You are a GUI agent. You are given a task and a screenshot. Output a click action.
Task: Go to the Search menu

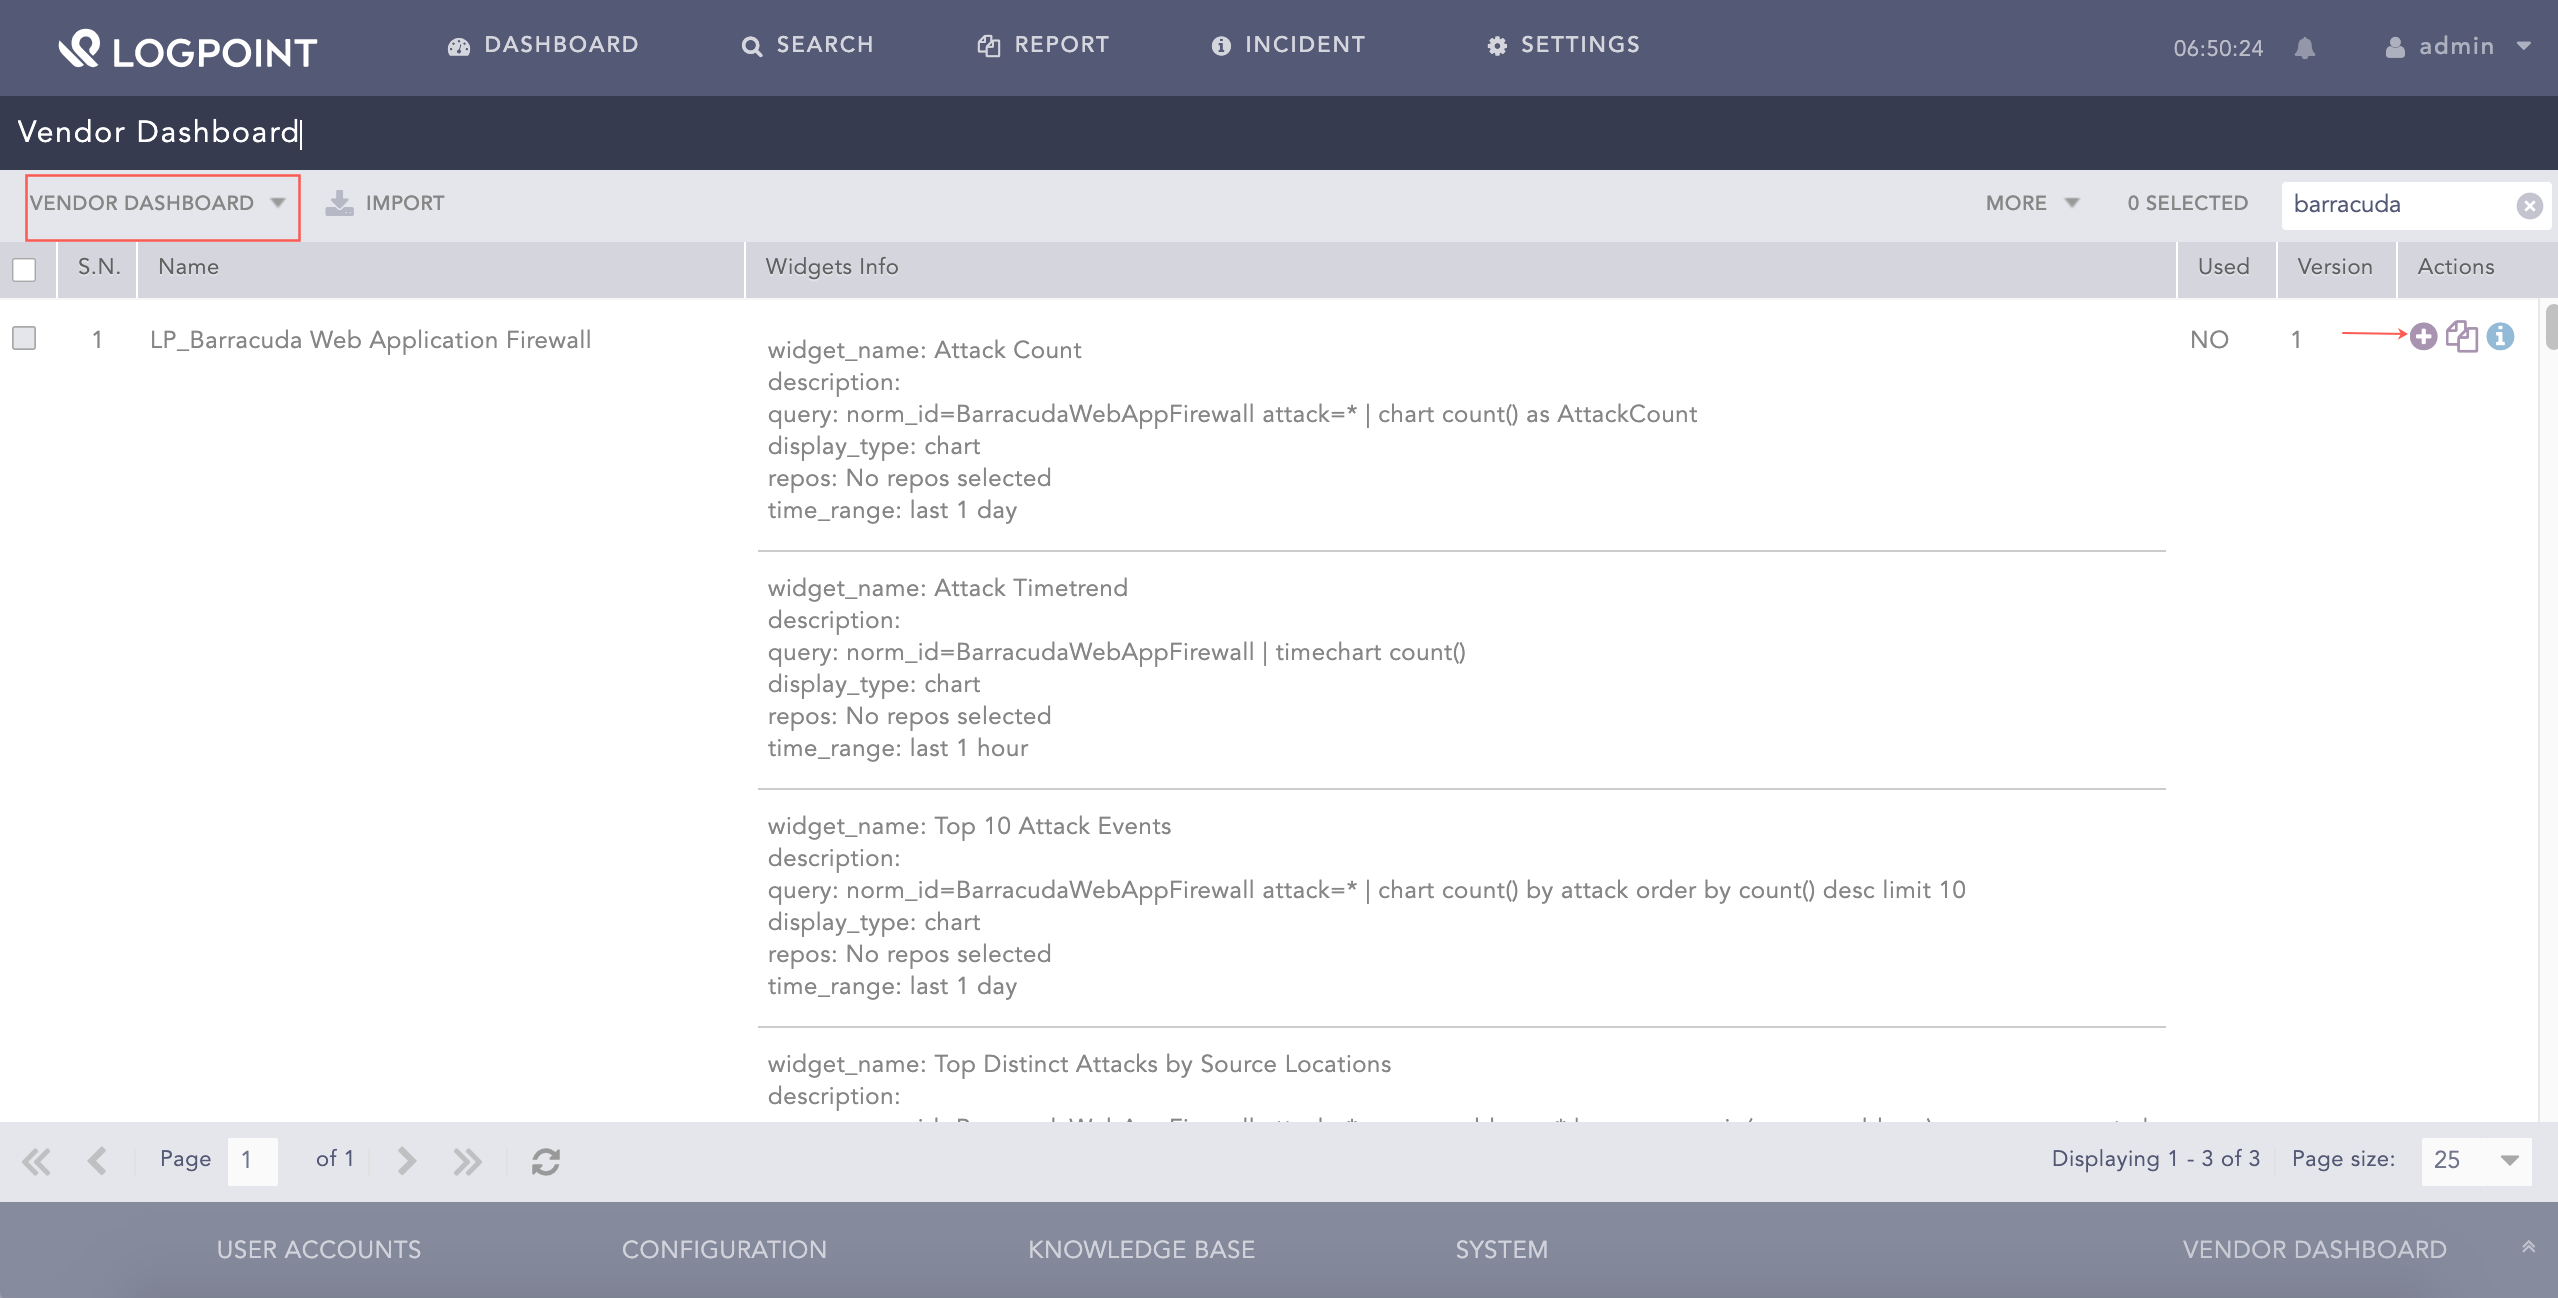point(808,45)
